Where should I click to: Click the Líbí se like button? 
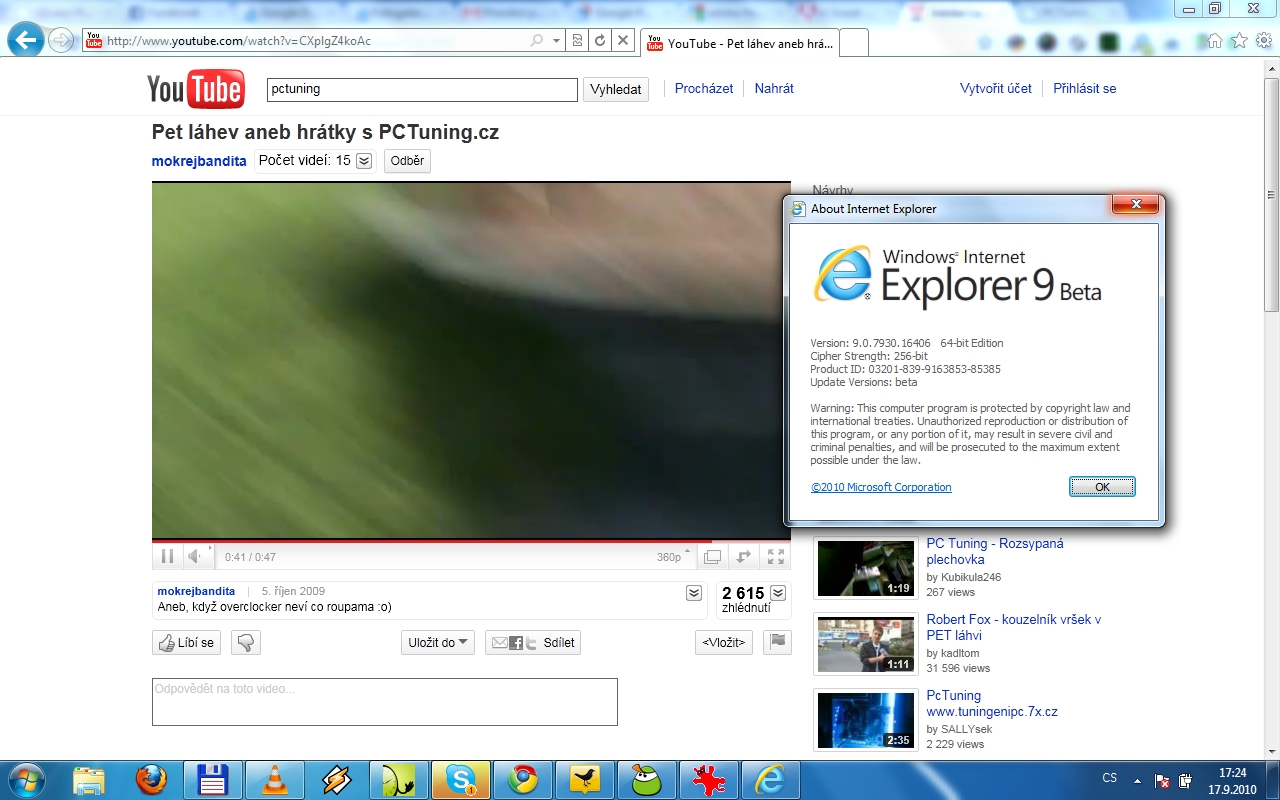pos(187,643)
